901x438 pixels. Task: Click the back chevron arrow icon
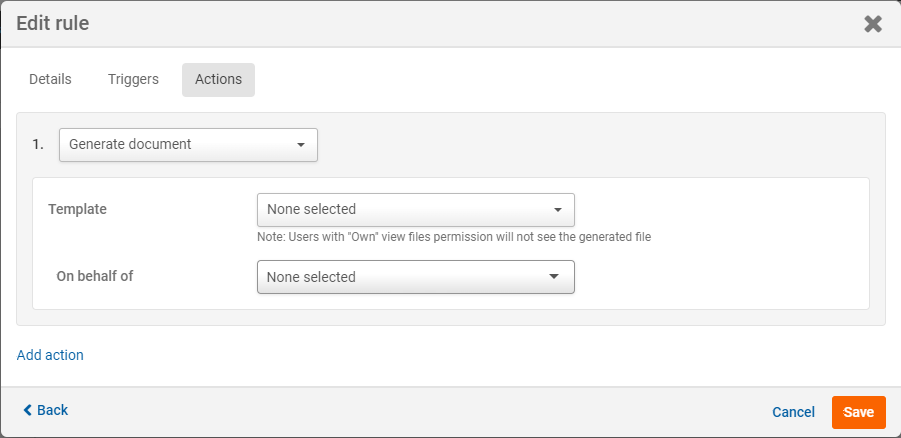click(28, 410)
